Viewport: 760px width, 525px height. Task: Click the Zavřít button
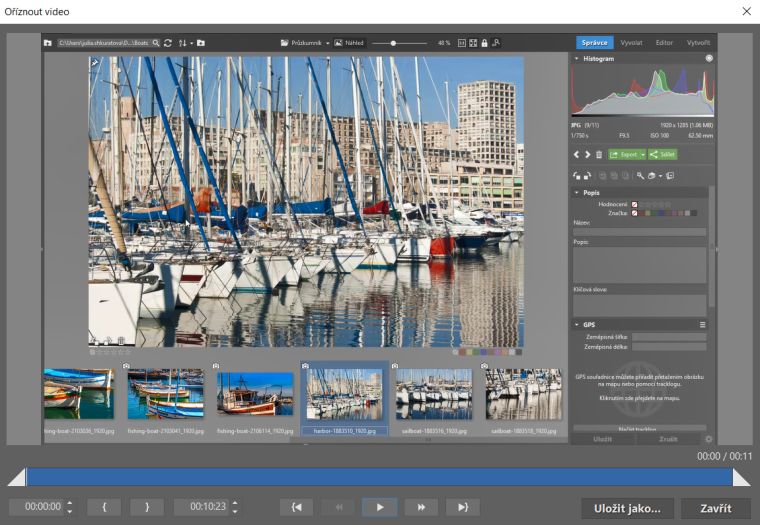pos(715,508)
